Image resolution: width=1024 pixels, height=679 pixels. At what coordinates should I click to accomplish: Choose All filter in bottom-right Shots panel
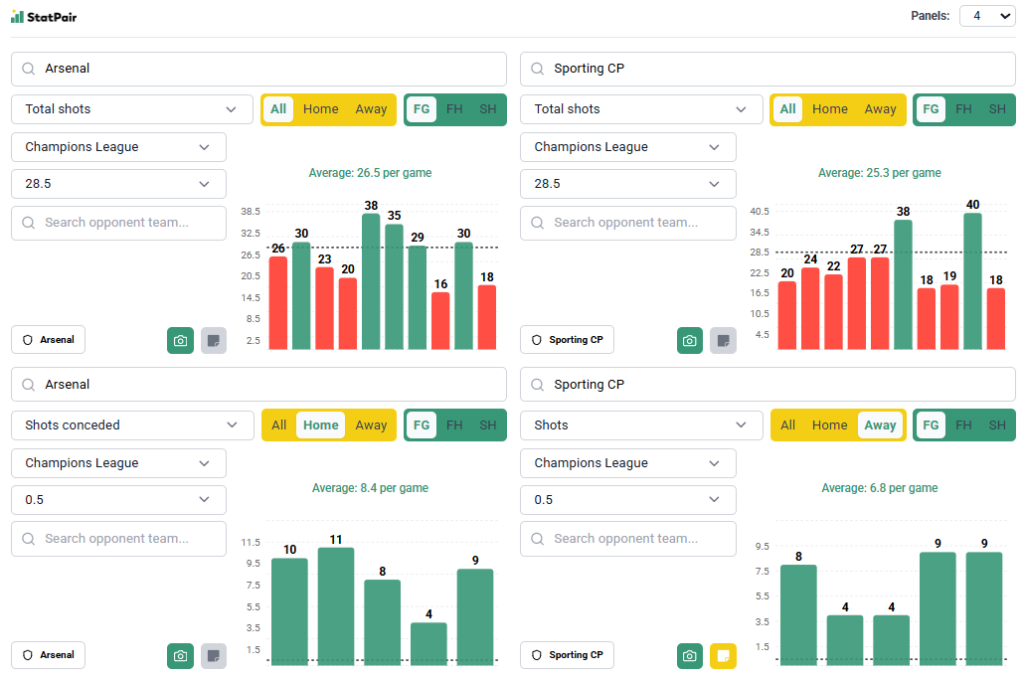pyautogui.click(x=788, y=425)
